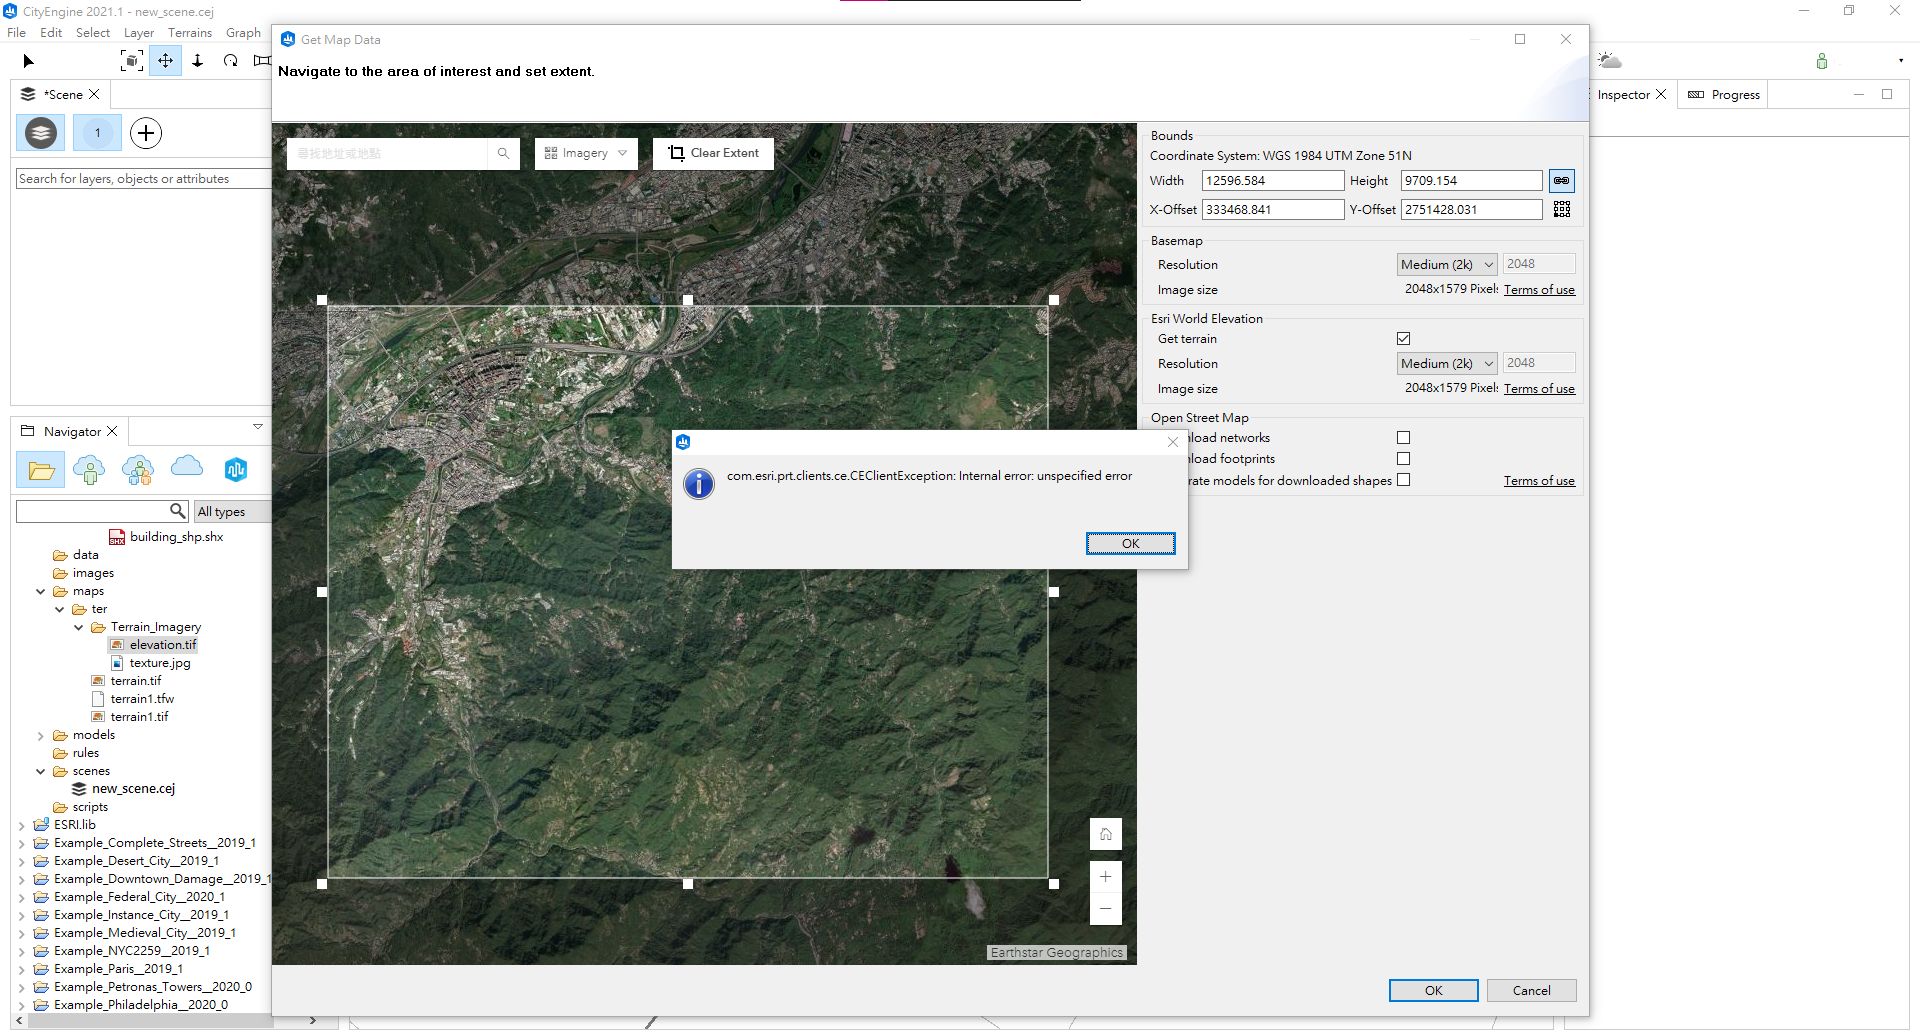Click OK in the error message dialog
This screenshot has width=1920, height=1035.
[1130, 543]
